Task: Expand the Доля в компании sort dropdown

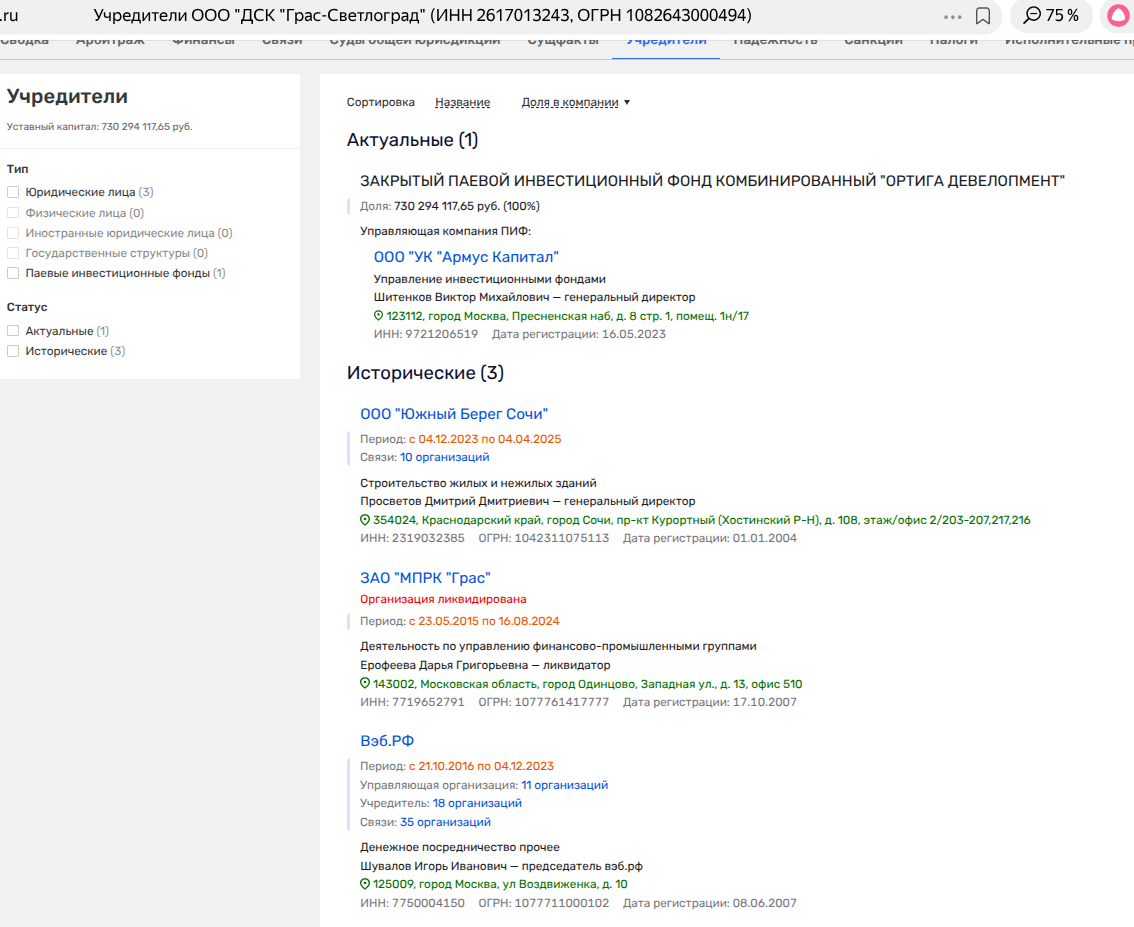Action: (576, 102)
